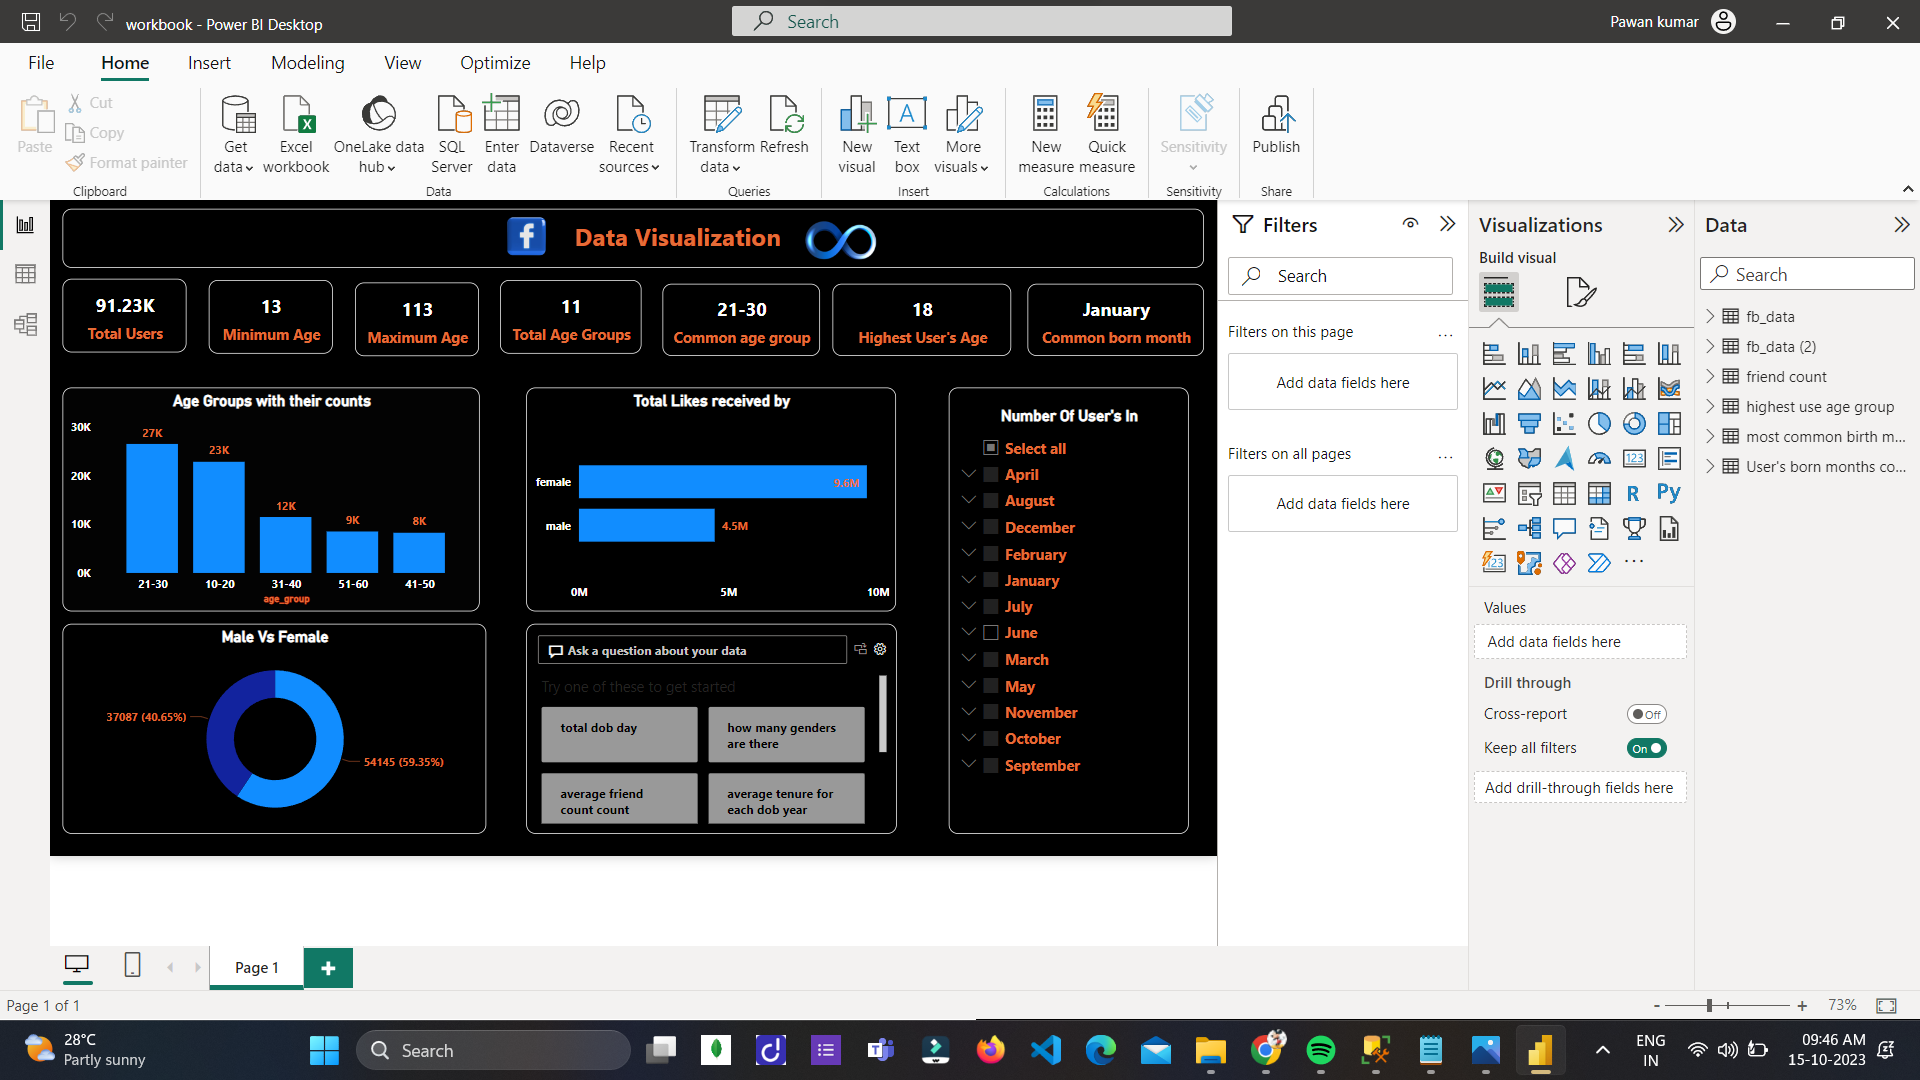The image size is (1920, 1080).
Task: Collapse the Visualizations pane
Action: tap(1676, 225)
